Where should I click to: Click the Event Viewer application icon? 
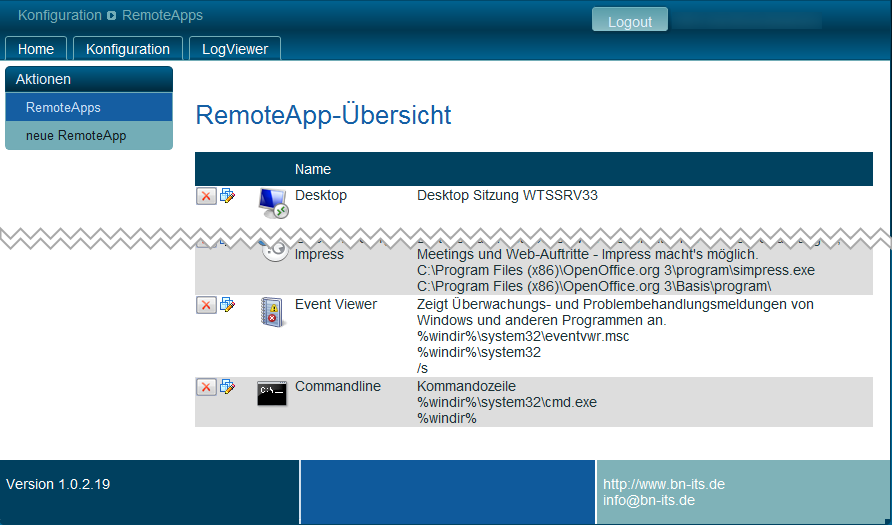272,312
